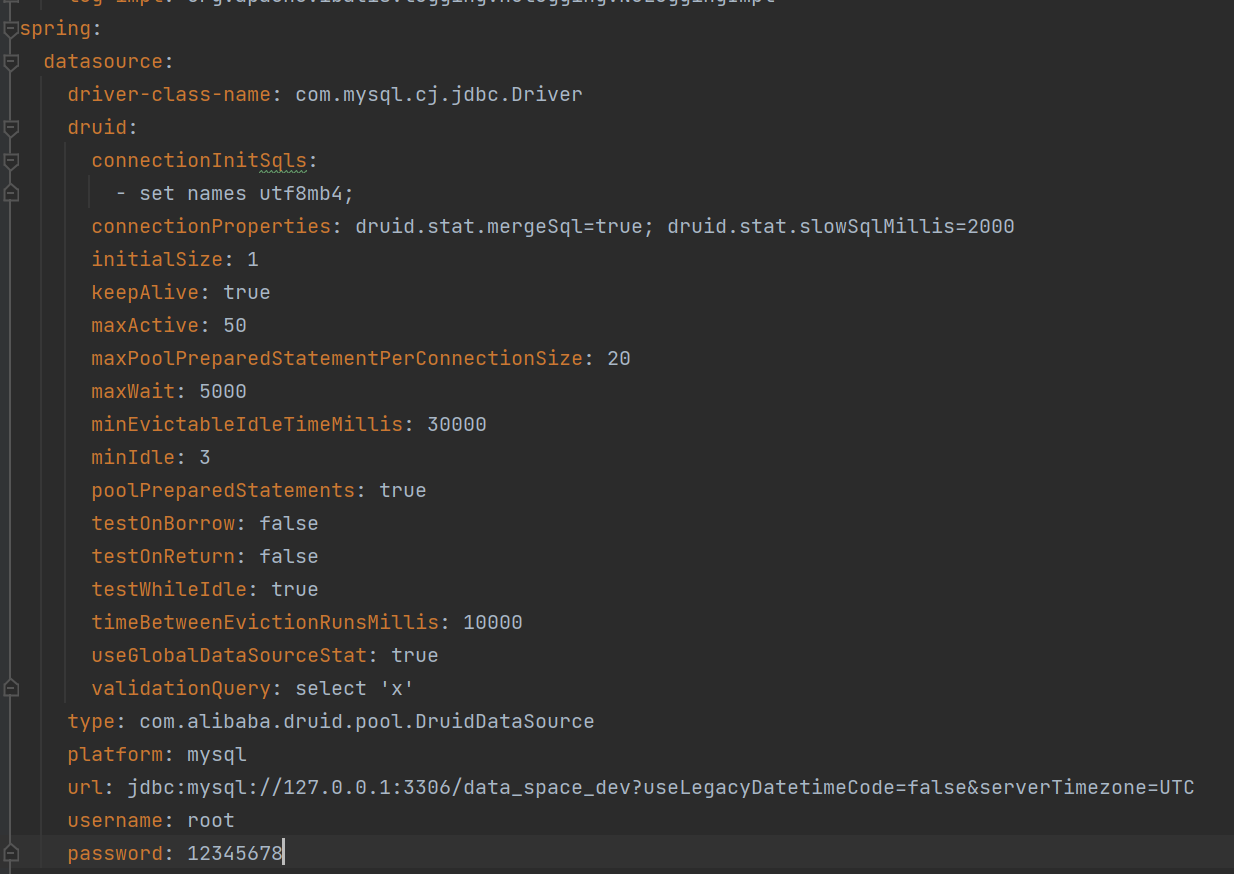
Task: Click the maxActive value 50
Action: click(234, 325)
